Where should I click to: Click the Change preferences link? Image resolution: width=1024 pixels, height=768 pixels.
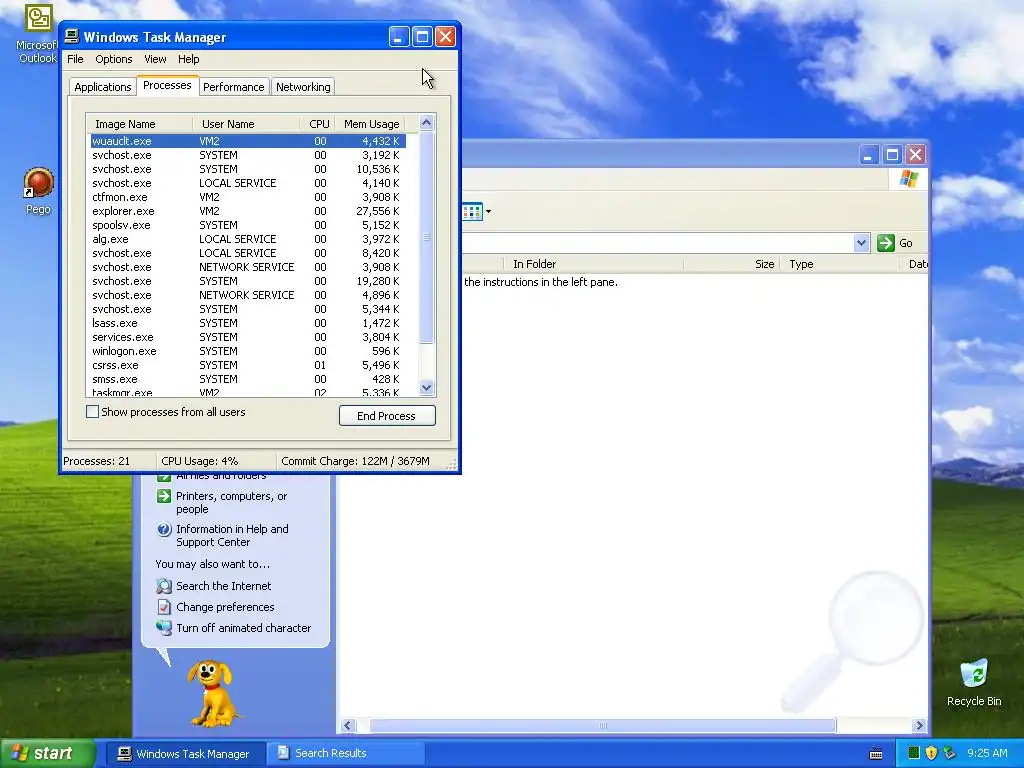click(x=225, y=607)
